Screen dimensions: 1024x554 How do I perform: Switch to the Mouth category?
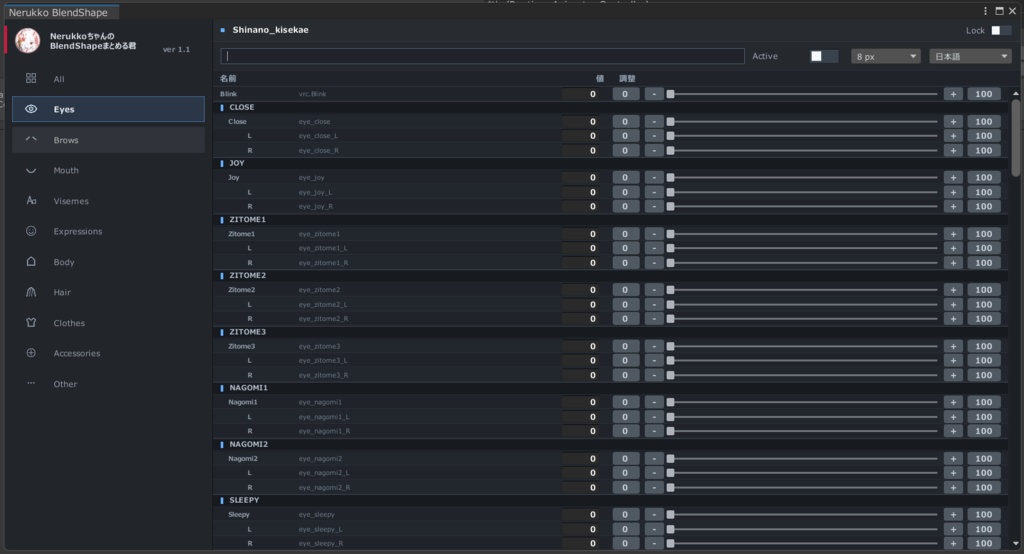pos(108,171)
